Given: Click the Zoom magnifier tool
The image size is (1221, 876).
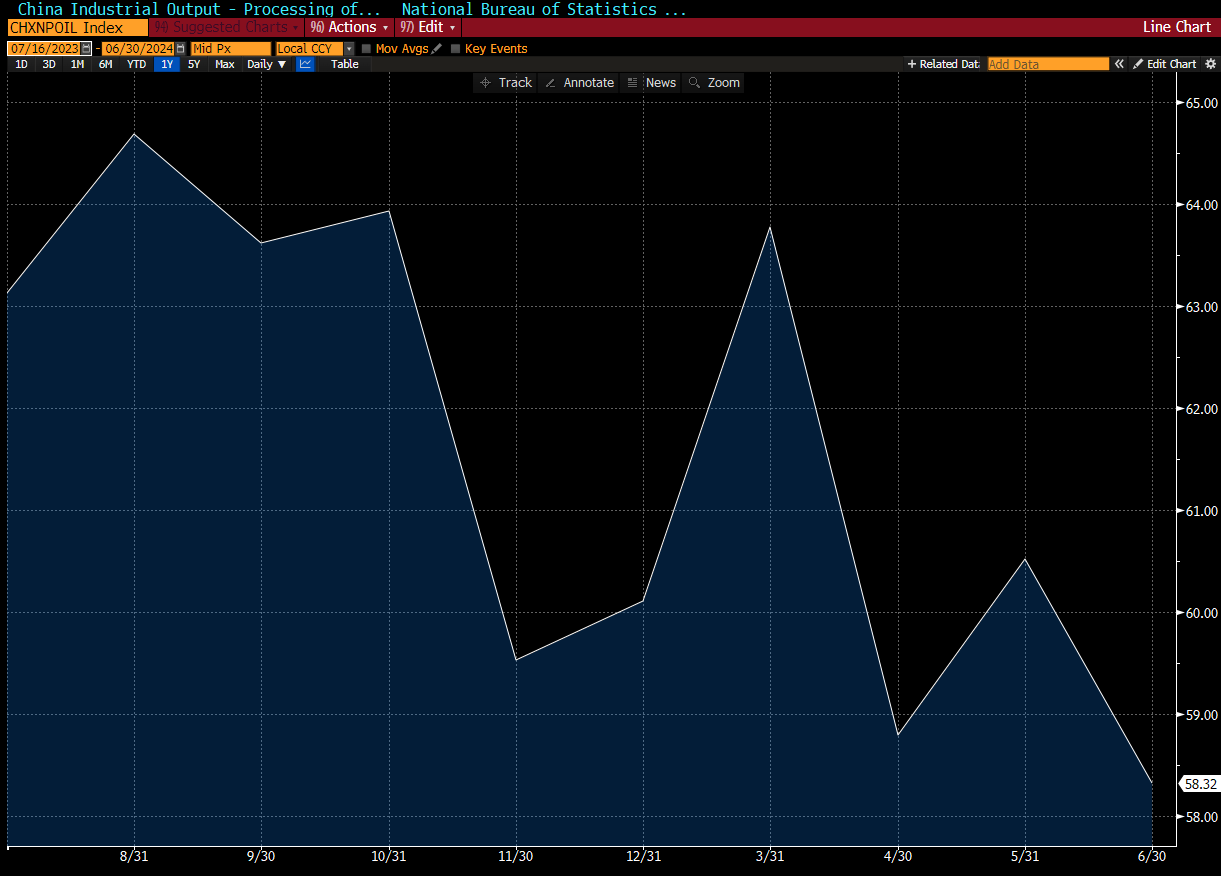Looking at the screenshot, I should point(714,82).
